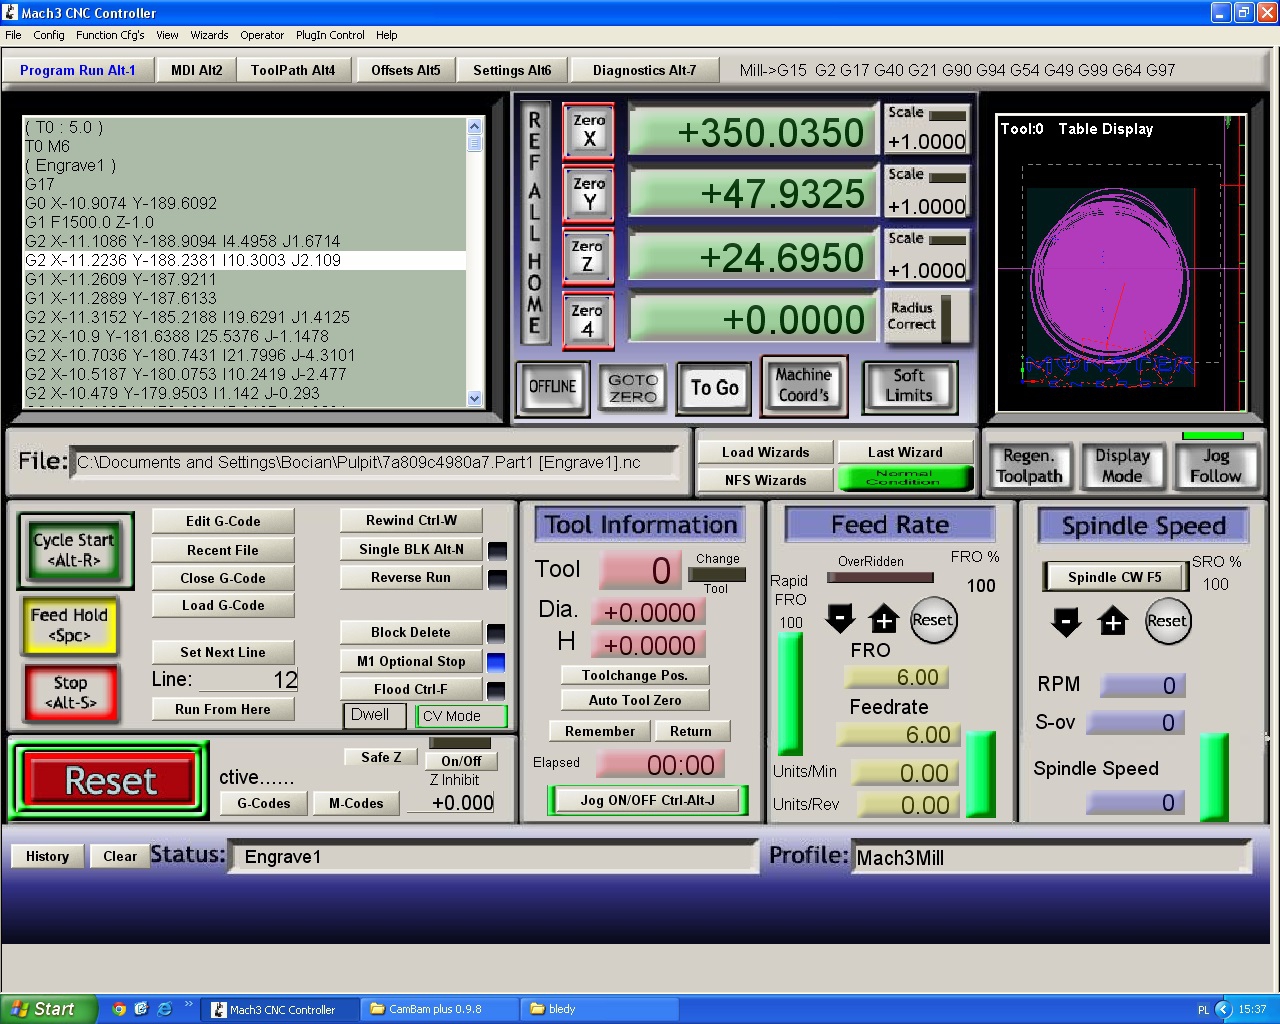Click the Zero X button
This screenshot has width=1280, height=1024.
click(x=589, y=130)
